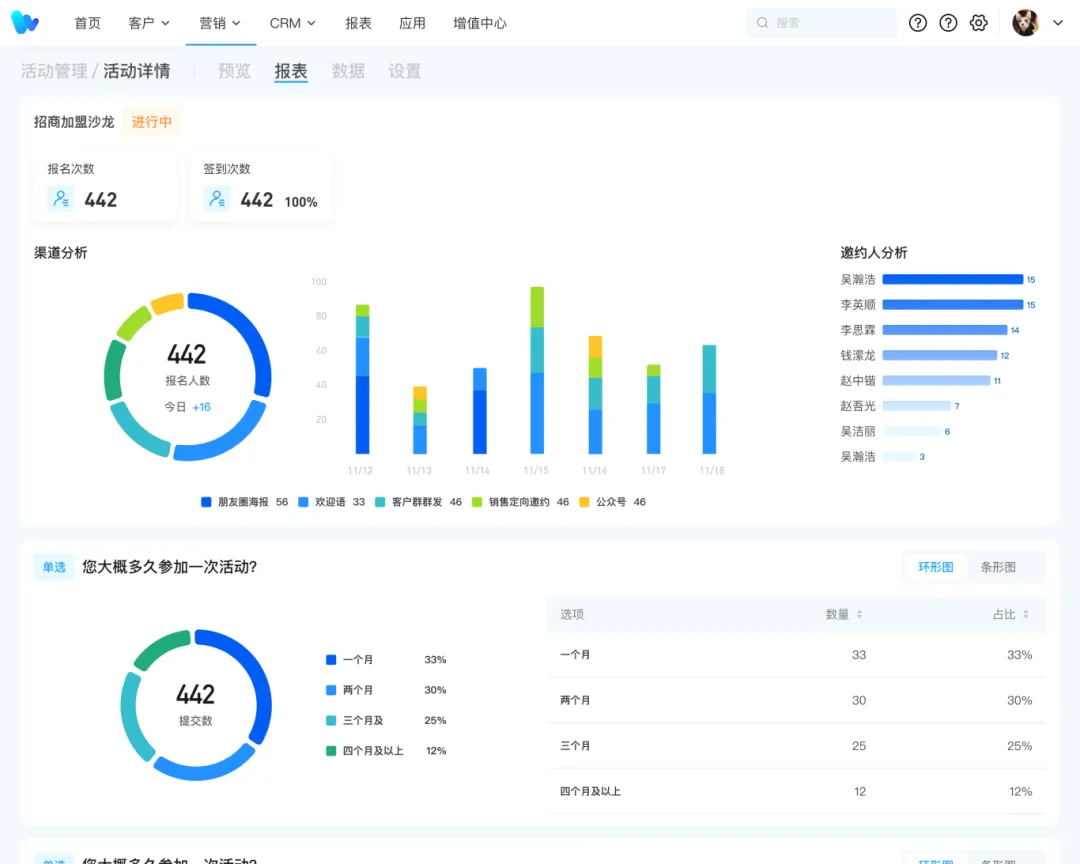Screen dimensions: 1080x864
Task: Click the settings gear icon
Action: click(x=979, y=23)
